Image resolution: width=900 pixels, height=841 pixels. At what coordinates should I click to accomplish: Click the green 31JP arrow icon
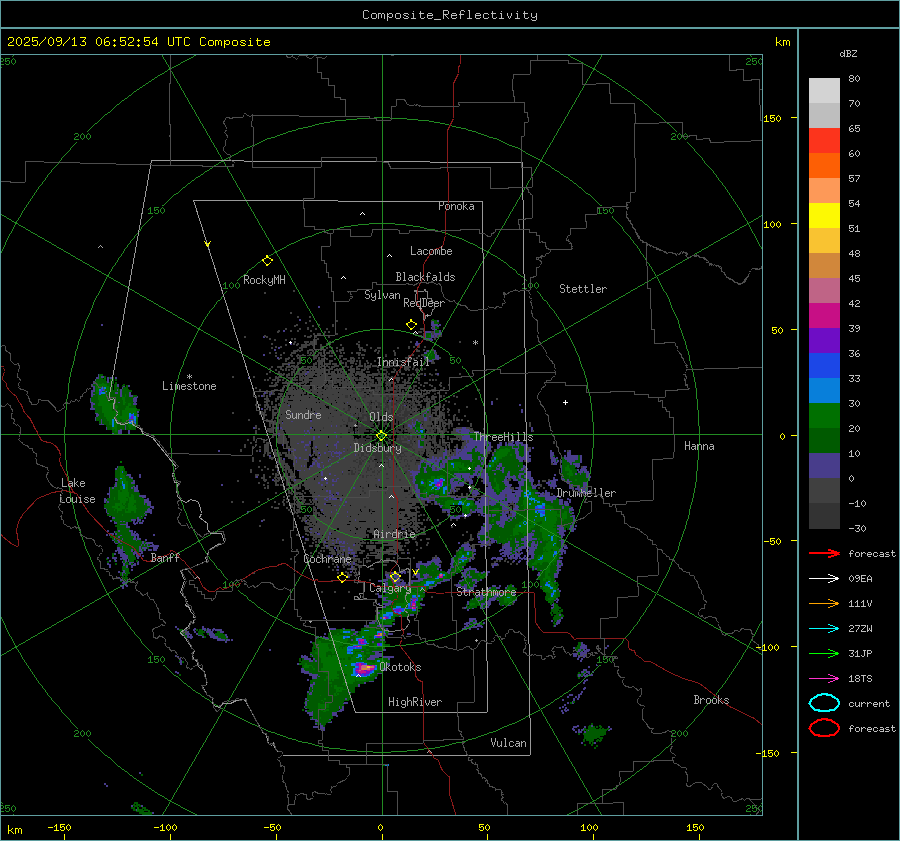824,653
